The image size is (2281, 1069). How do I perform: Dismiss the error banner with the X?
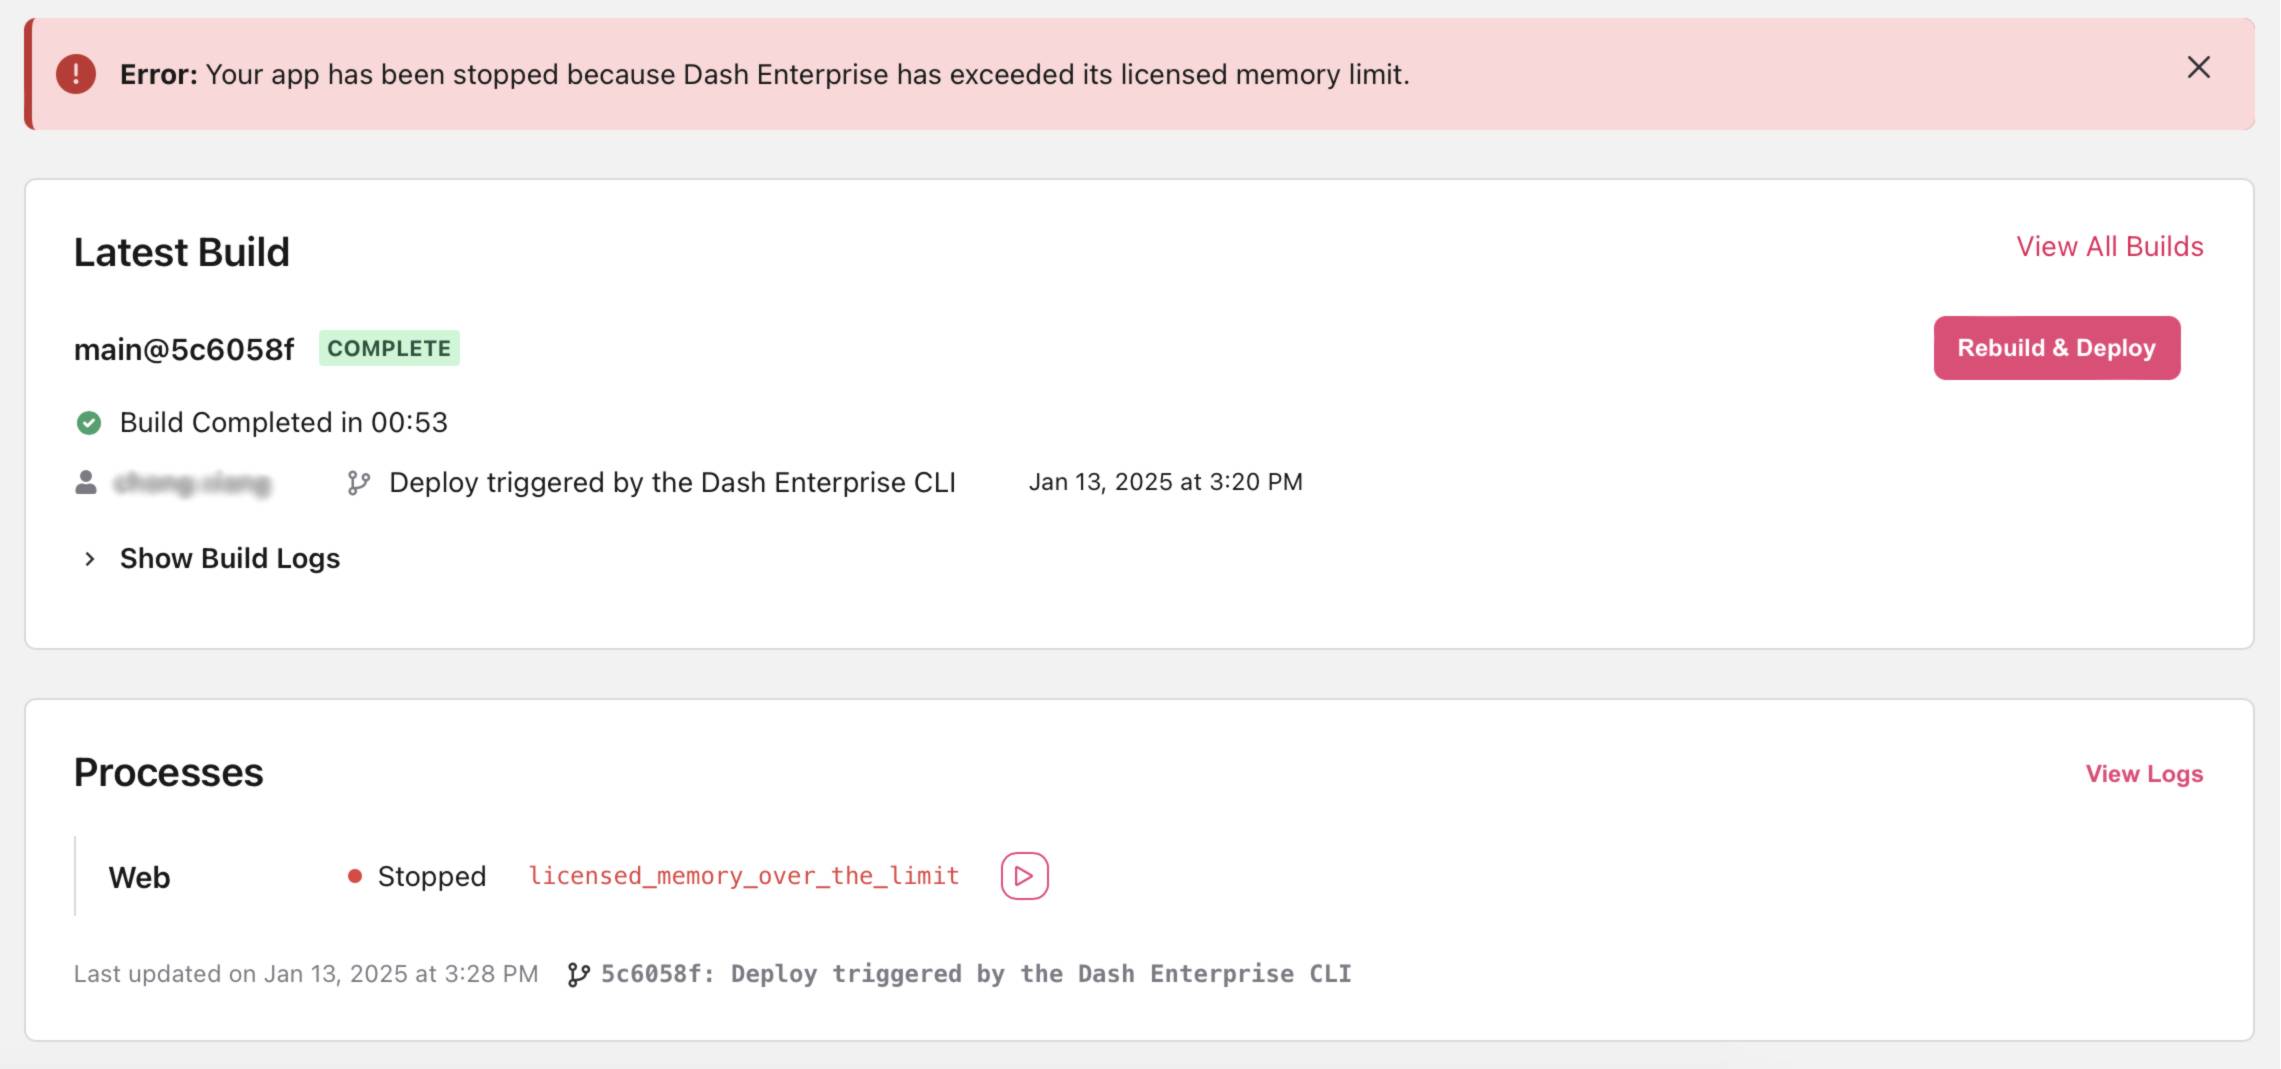[x=2198, y=68]
